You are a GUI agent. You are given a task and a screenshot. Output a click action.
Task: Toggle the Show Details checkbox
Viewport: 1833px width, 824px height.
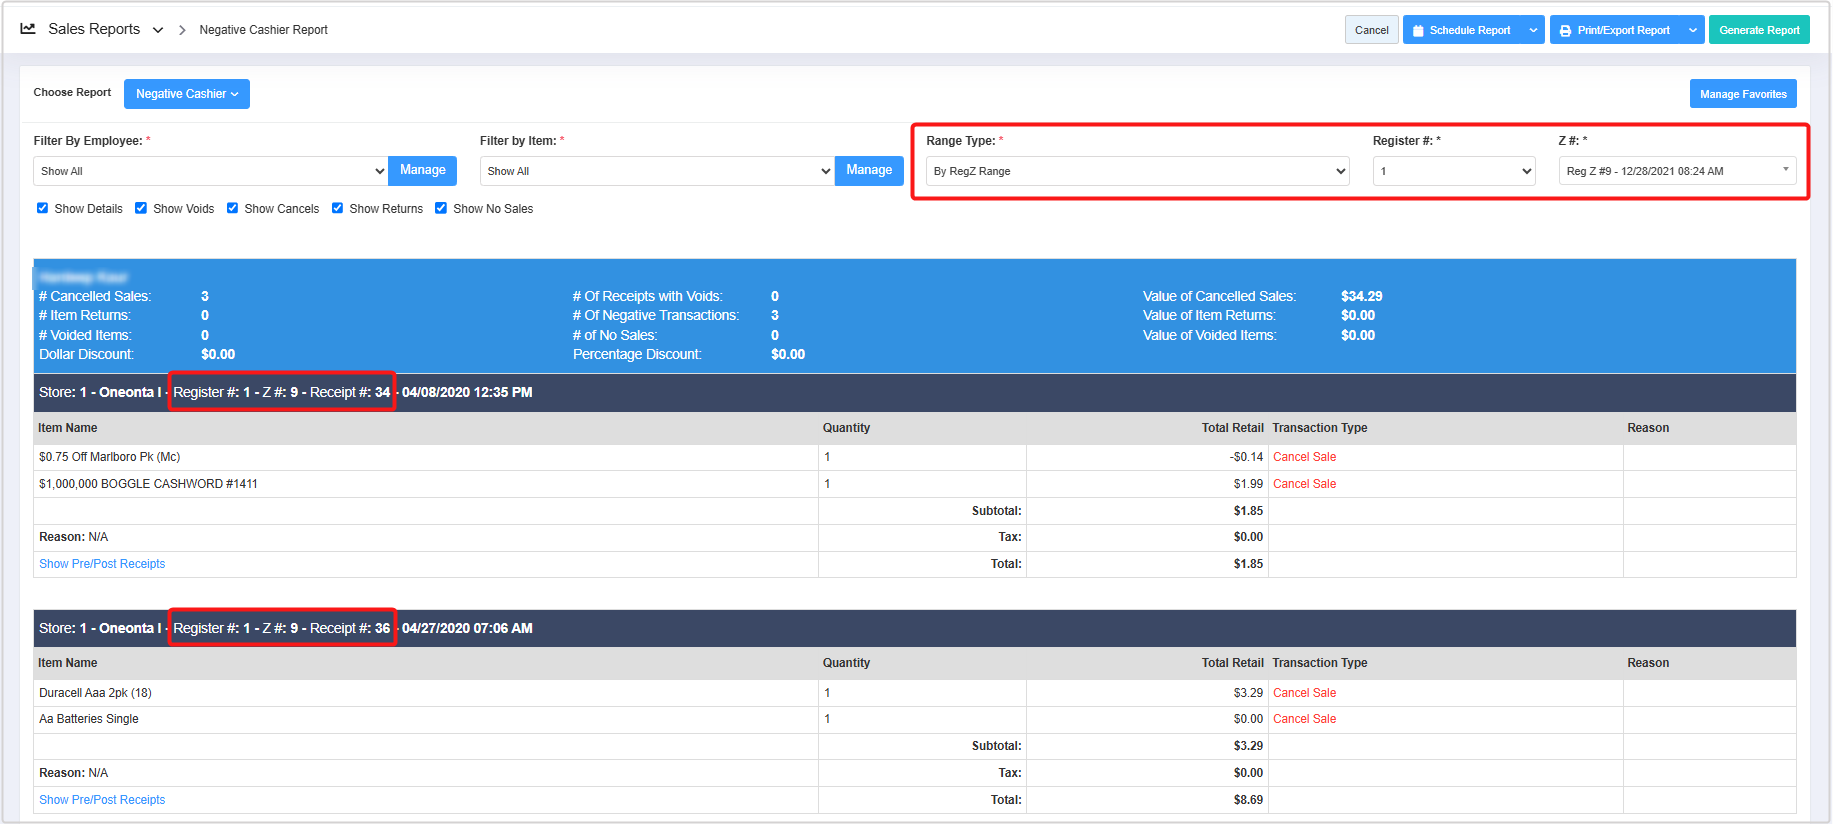coord(42,208)
